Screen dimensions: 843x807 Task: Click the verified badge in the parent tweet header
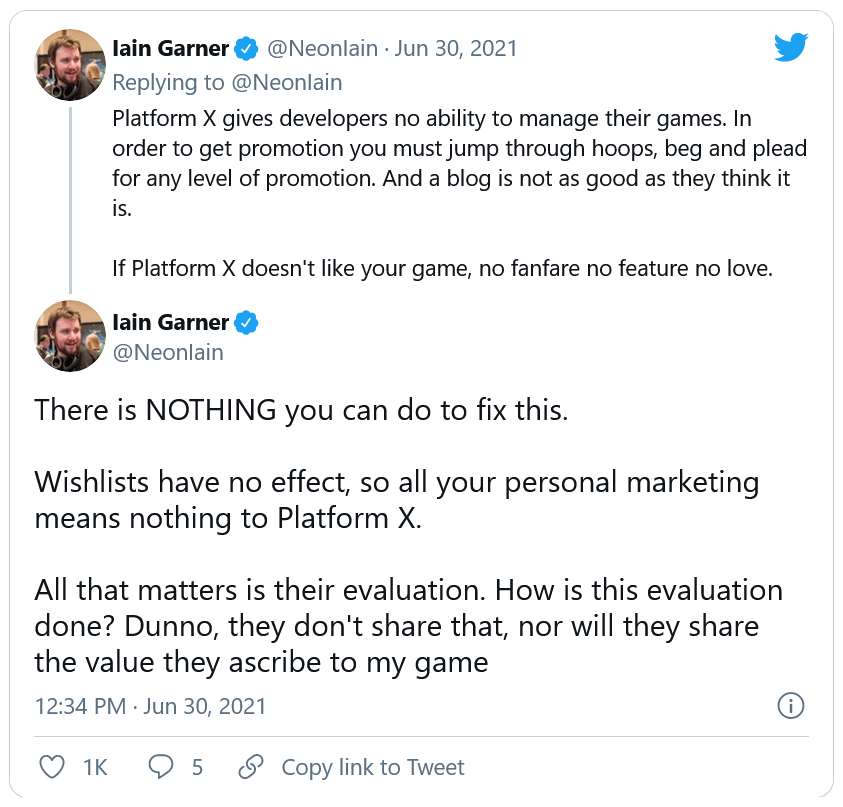coord(248,48)
